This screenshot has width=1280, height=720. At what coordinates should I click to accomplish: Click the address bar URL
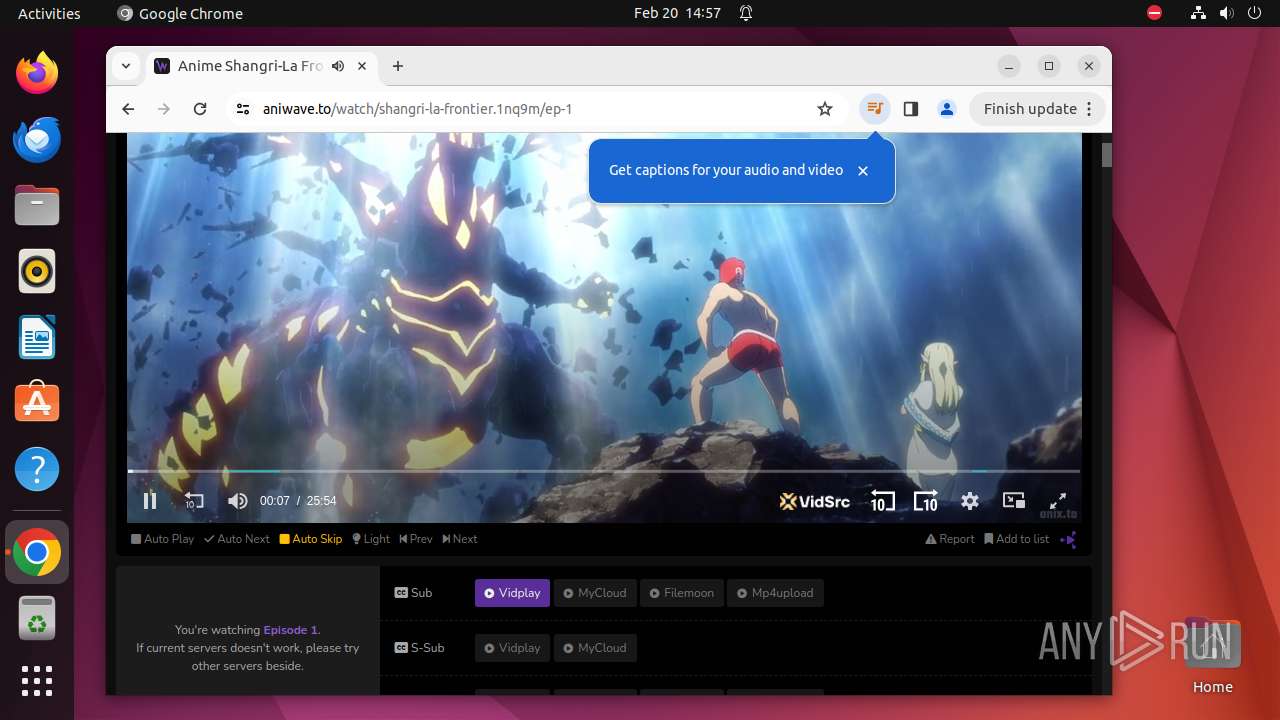(x=417, y=109)
